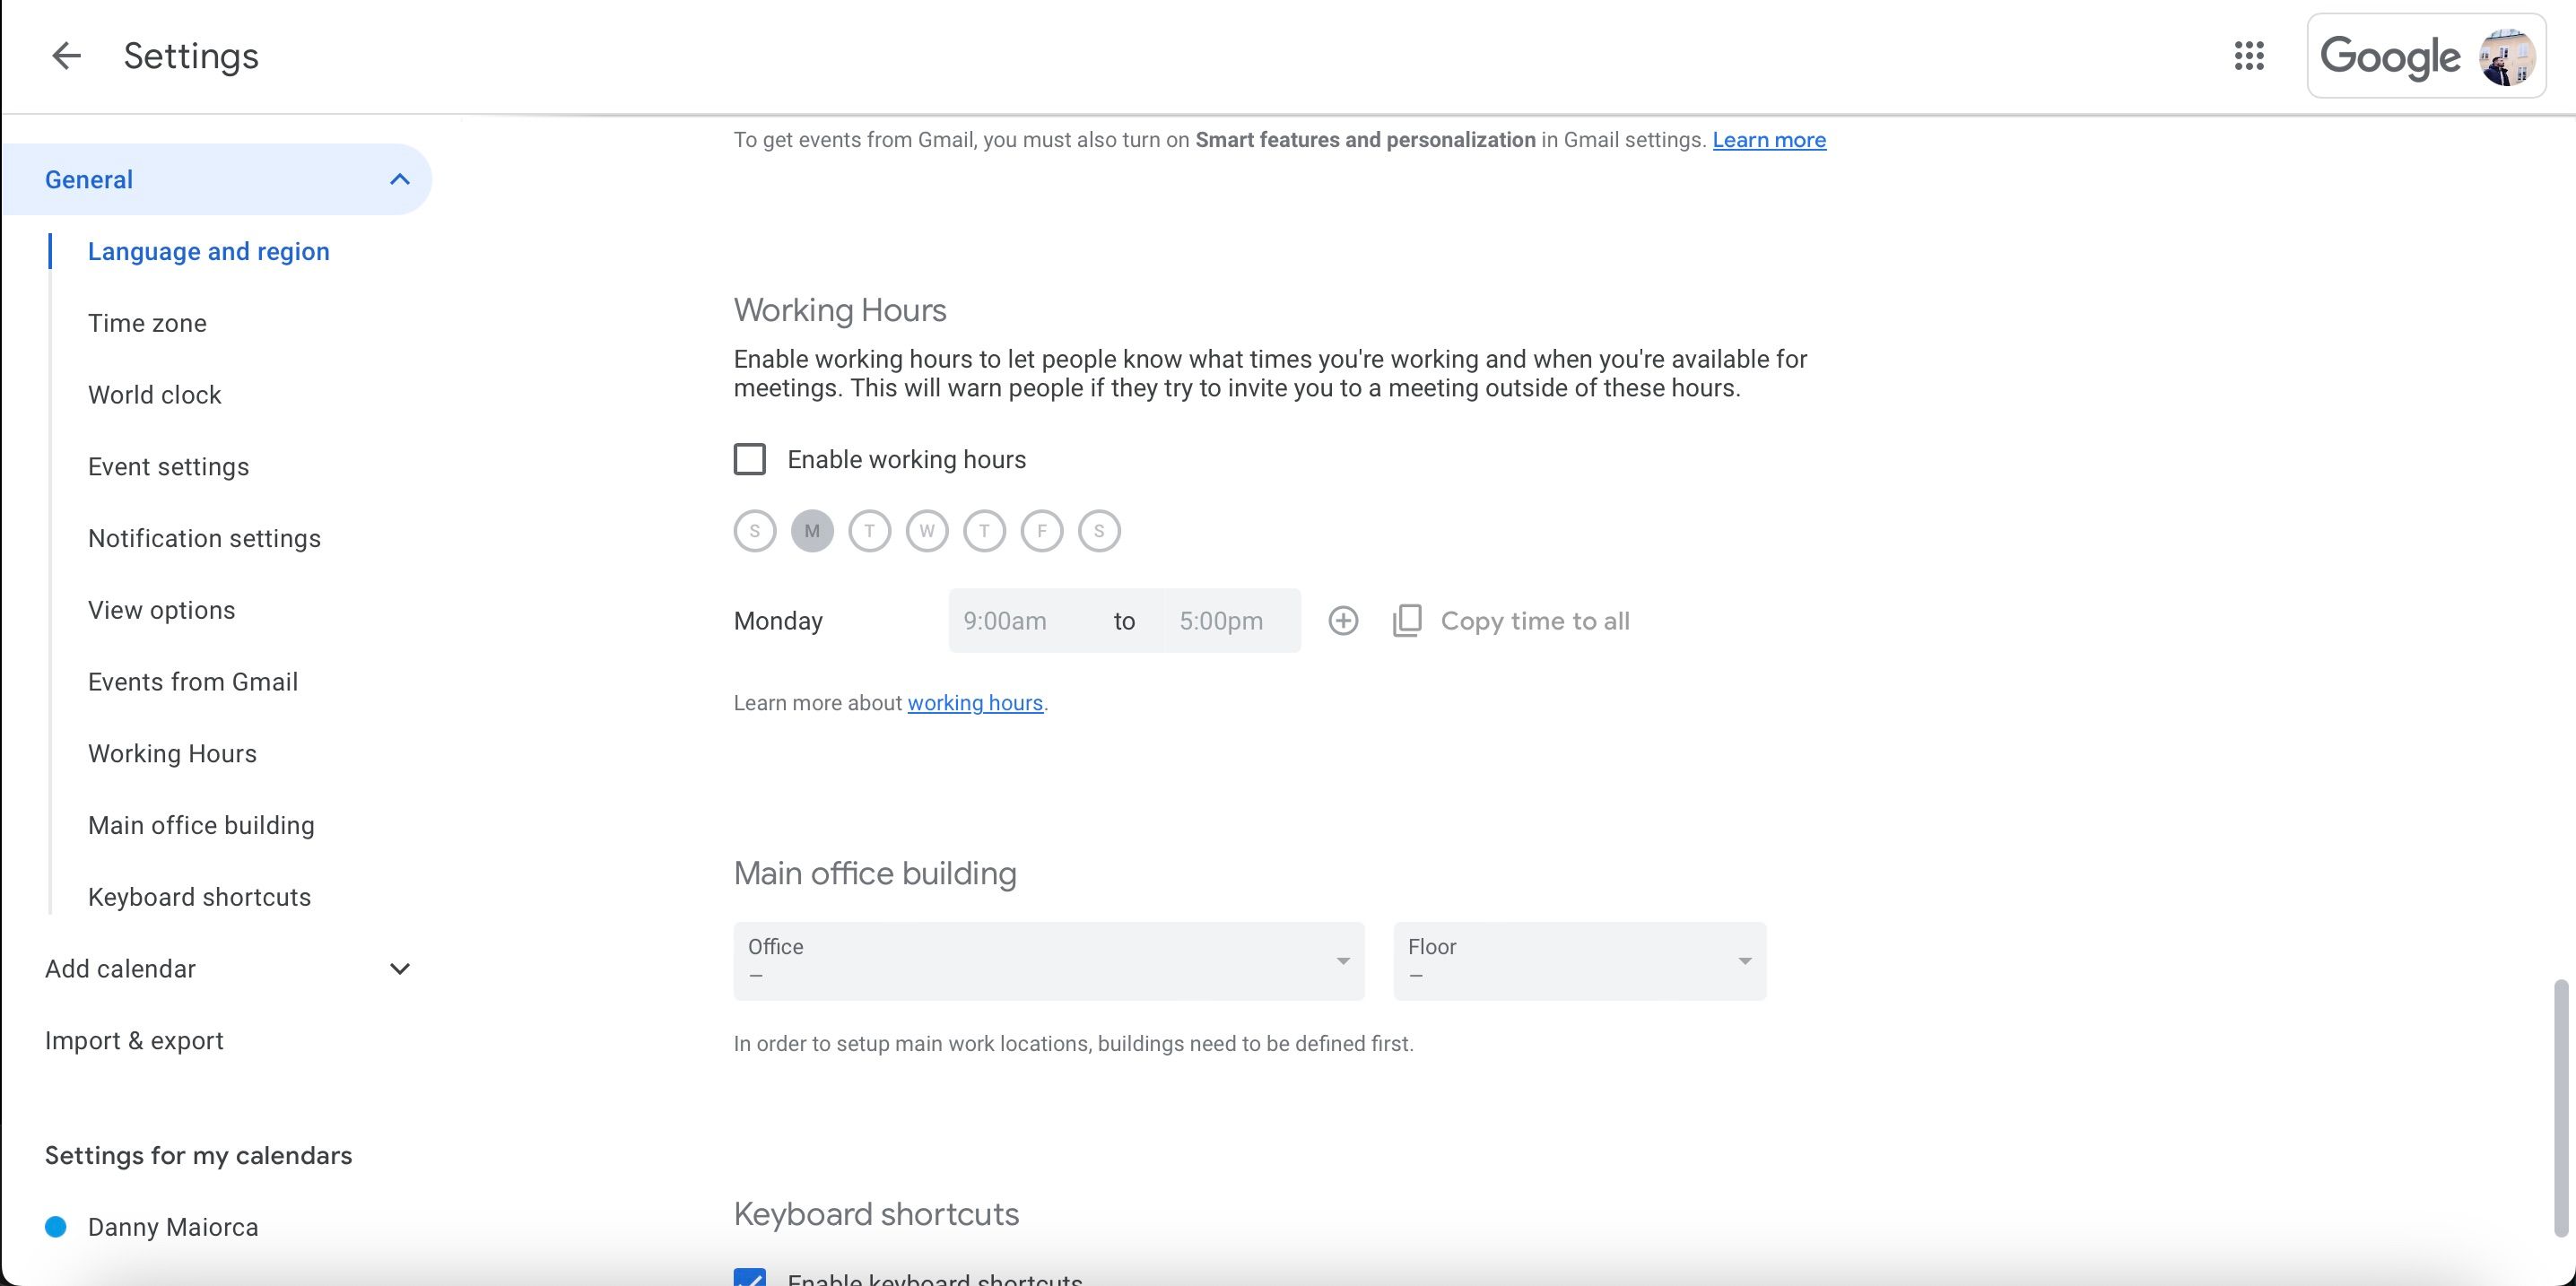Go to Notification settings in sidebar
Screen dimensions: 2576x1286
click(204, 539)
